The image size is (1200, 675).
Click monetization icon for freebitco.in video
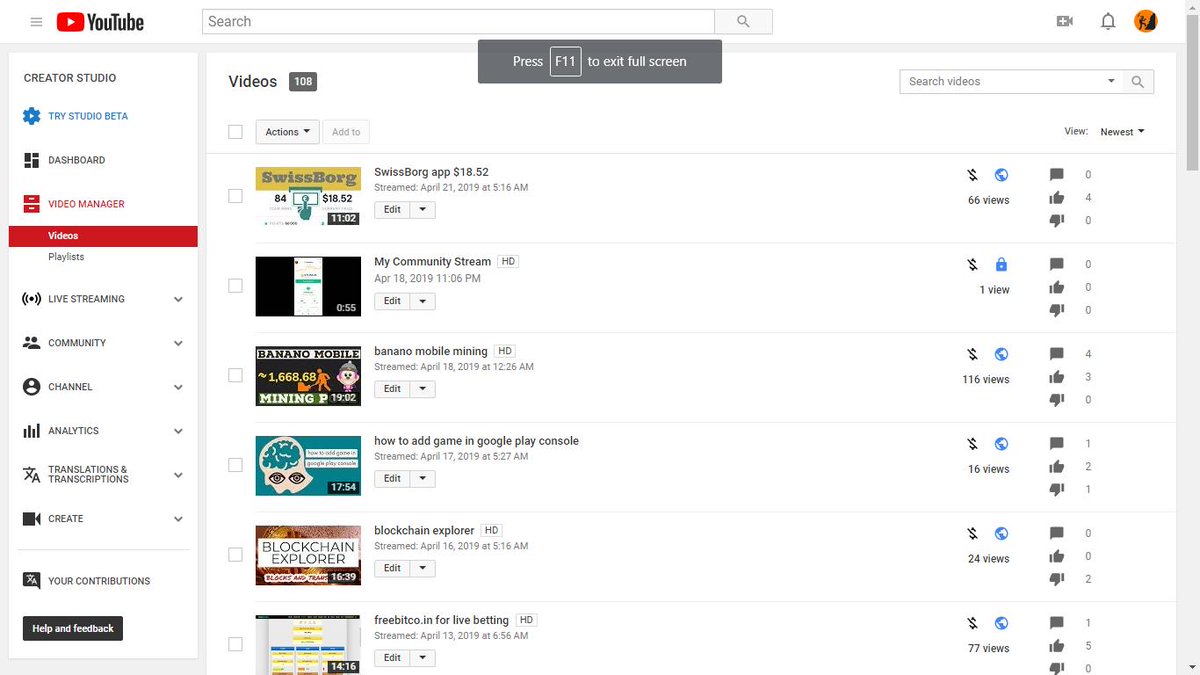click(x=972, y=623)
